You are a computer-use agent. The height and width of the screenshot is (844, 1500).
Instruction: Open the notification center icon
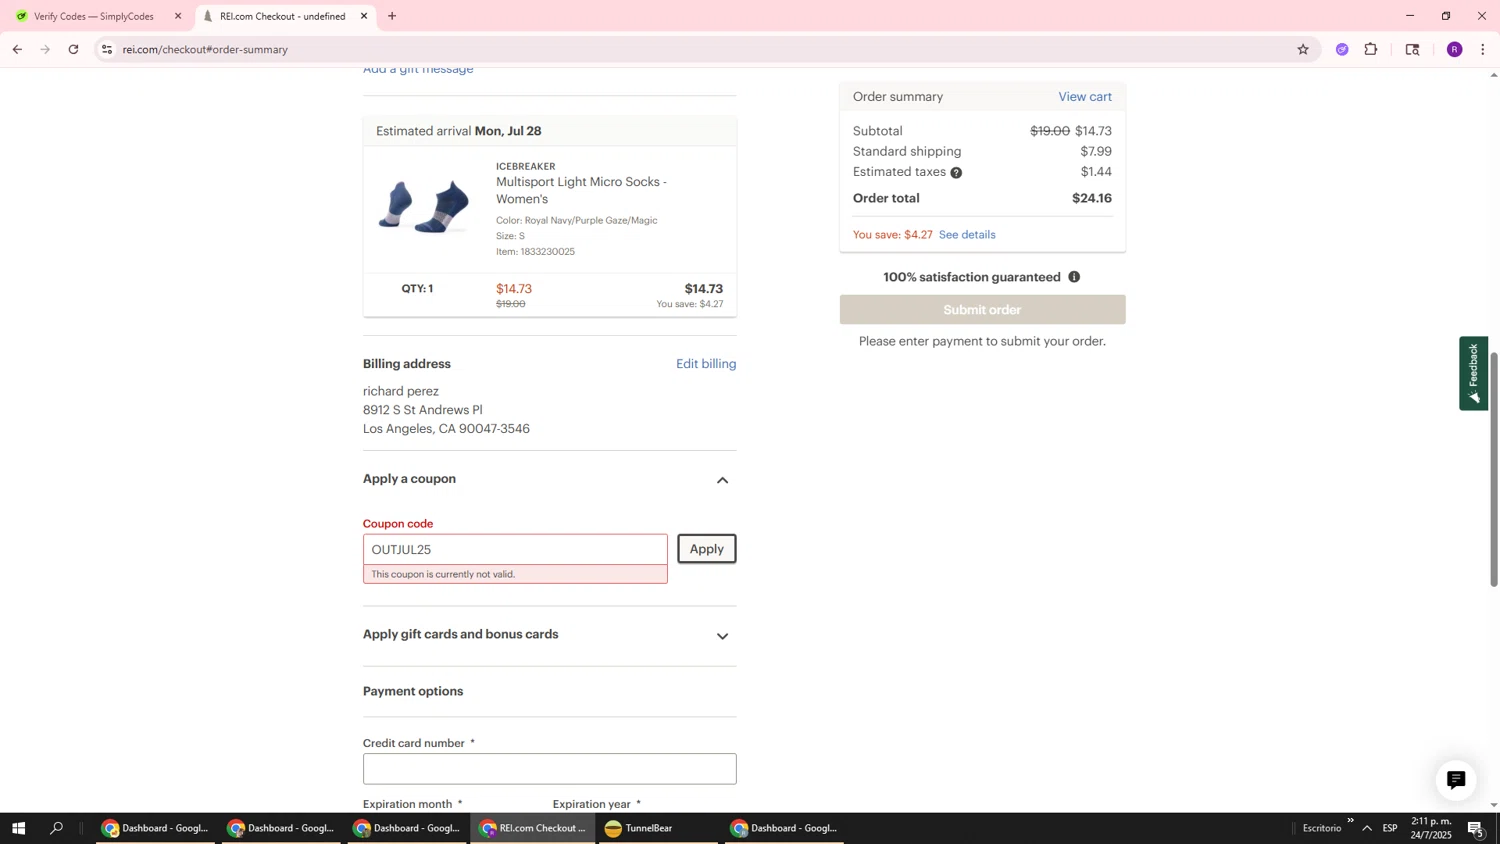point(1476,828)
